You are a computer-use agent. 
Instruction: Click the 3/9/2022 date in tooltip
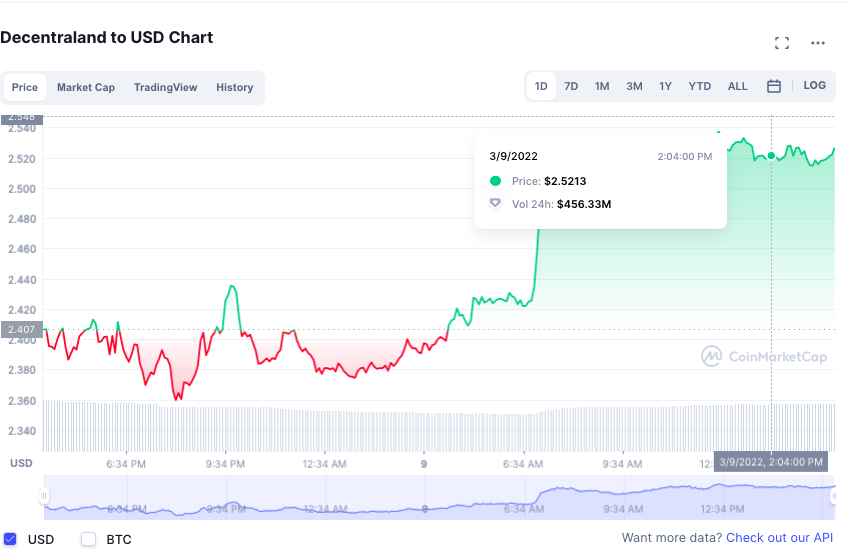(513, 156)
